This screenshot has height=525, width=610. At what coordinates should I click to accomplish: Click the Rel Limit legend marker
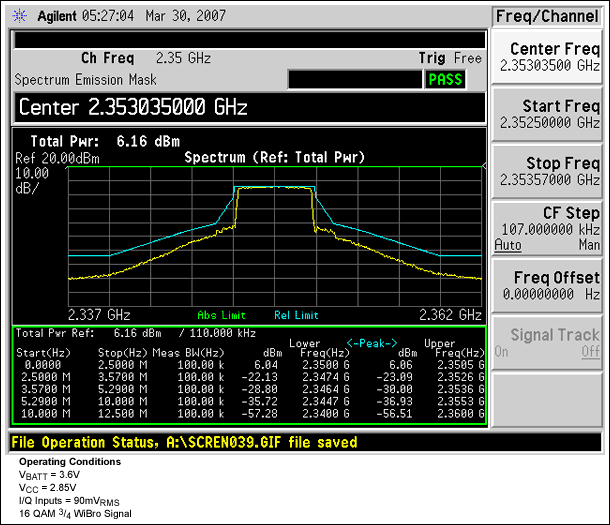294,312
